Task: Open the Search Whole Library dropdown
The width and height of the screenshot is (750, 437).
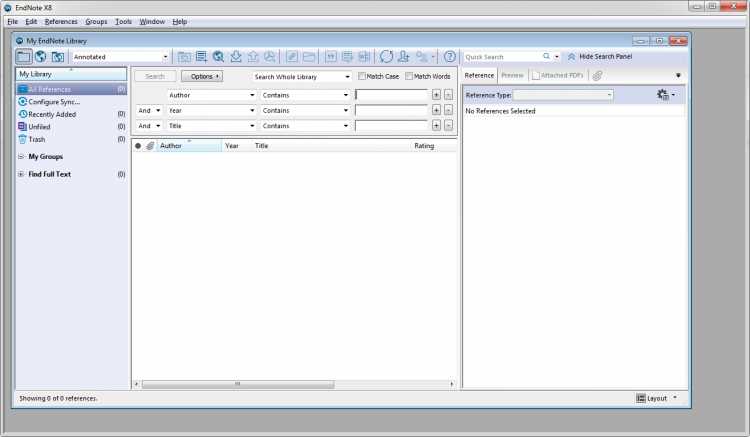Action: coord(347,76)
